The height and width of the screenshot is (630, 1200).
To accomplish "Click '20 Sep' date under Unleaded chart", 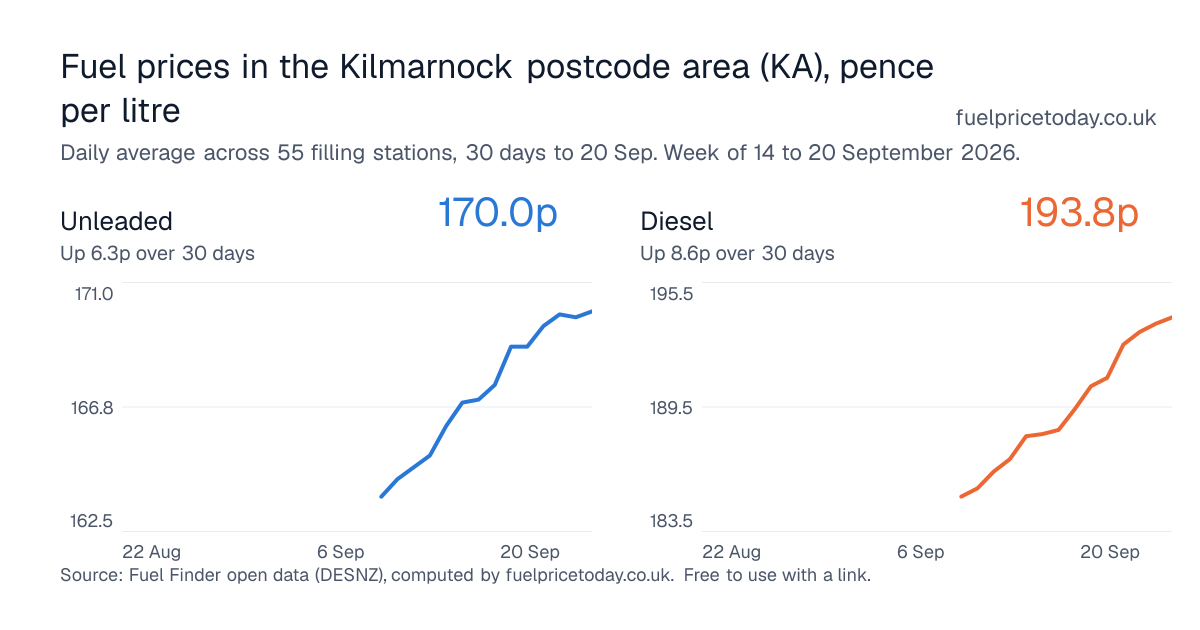I will [530, 552].
